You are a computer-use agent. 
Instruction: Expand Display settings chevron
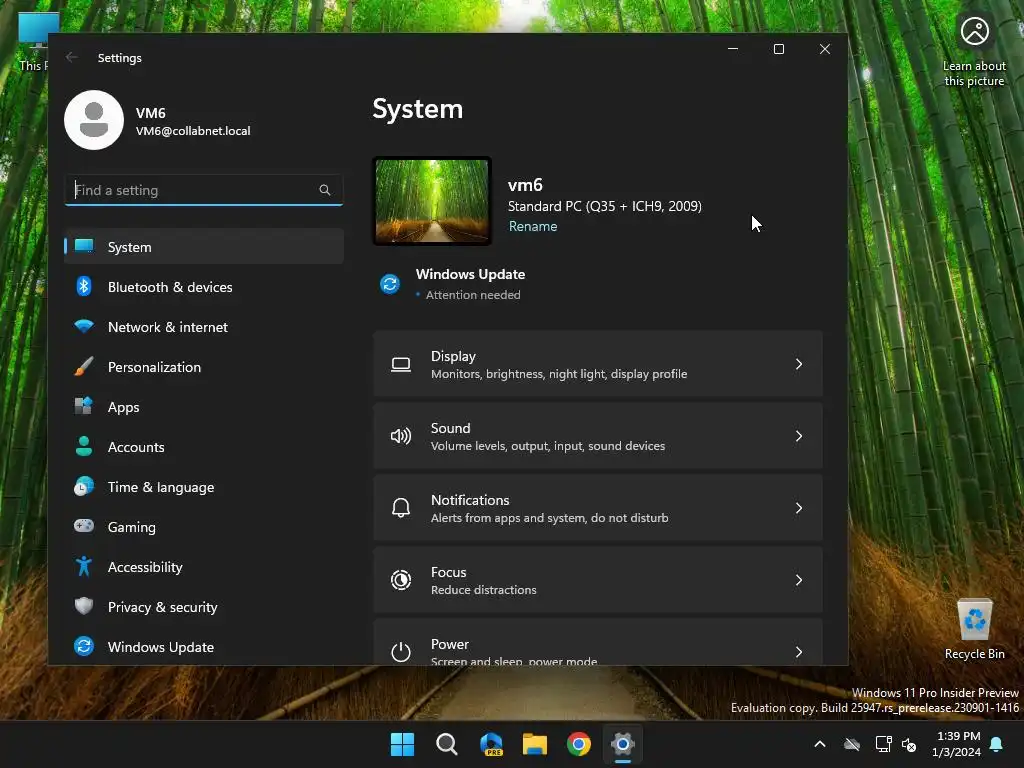pos(799,364)
